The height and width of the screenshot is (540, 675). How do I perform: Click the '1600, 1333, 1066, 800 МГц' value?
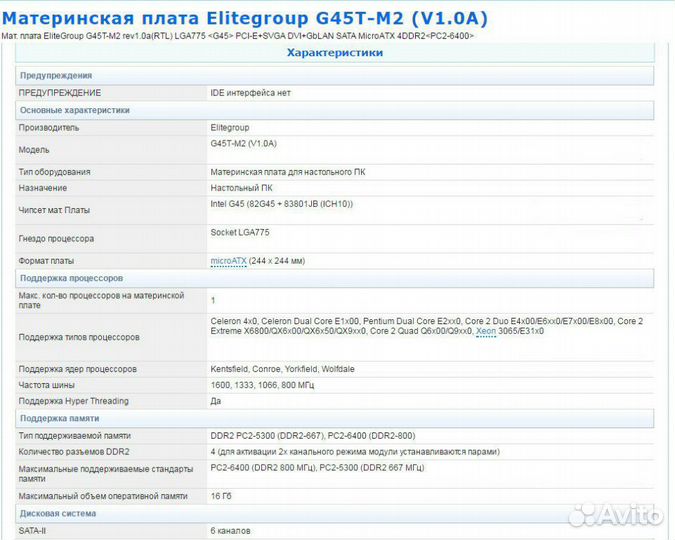coord(262,385)
